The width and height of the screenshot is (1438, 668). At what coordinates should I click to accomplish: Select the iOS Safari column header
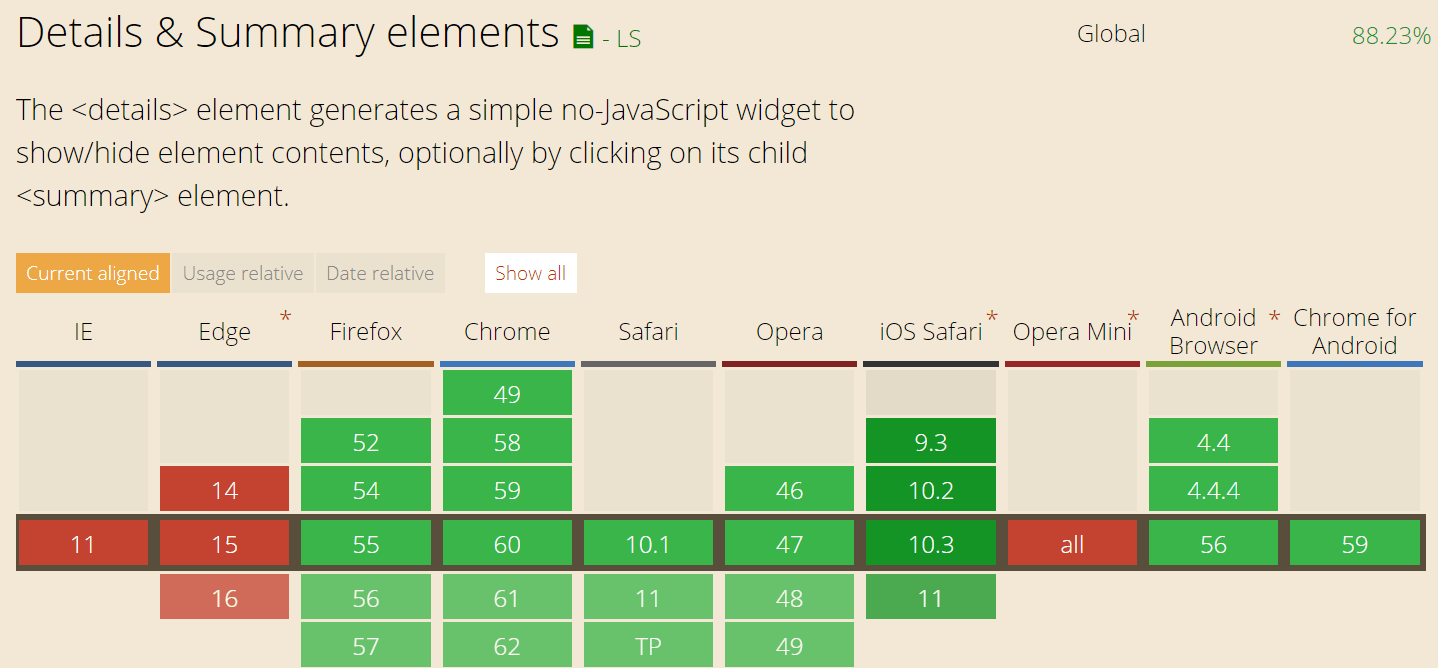click(931, 332)
